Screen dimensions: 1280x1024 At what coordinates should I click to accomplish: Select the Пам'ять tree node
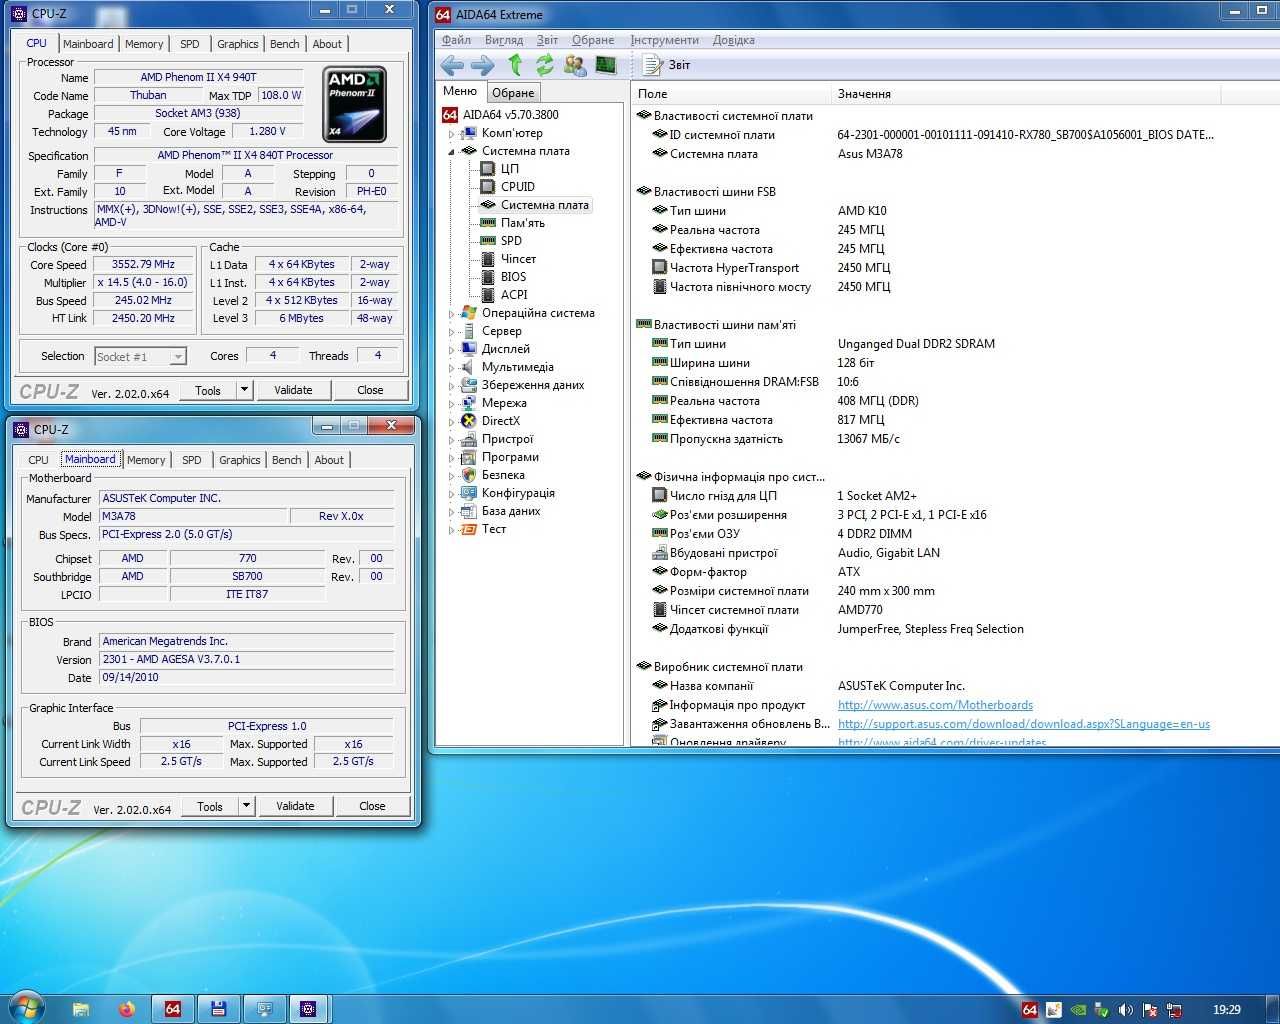click(523, 223)
